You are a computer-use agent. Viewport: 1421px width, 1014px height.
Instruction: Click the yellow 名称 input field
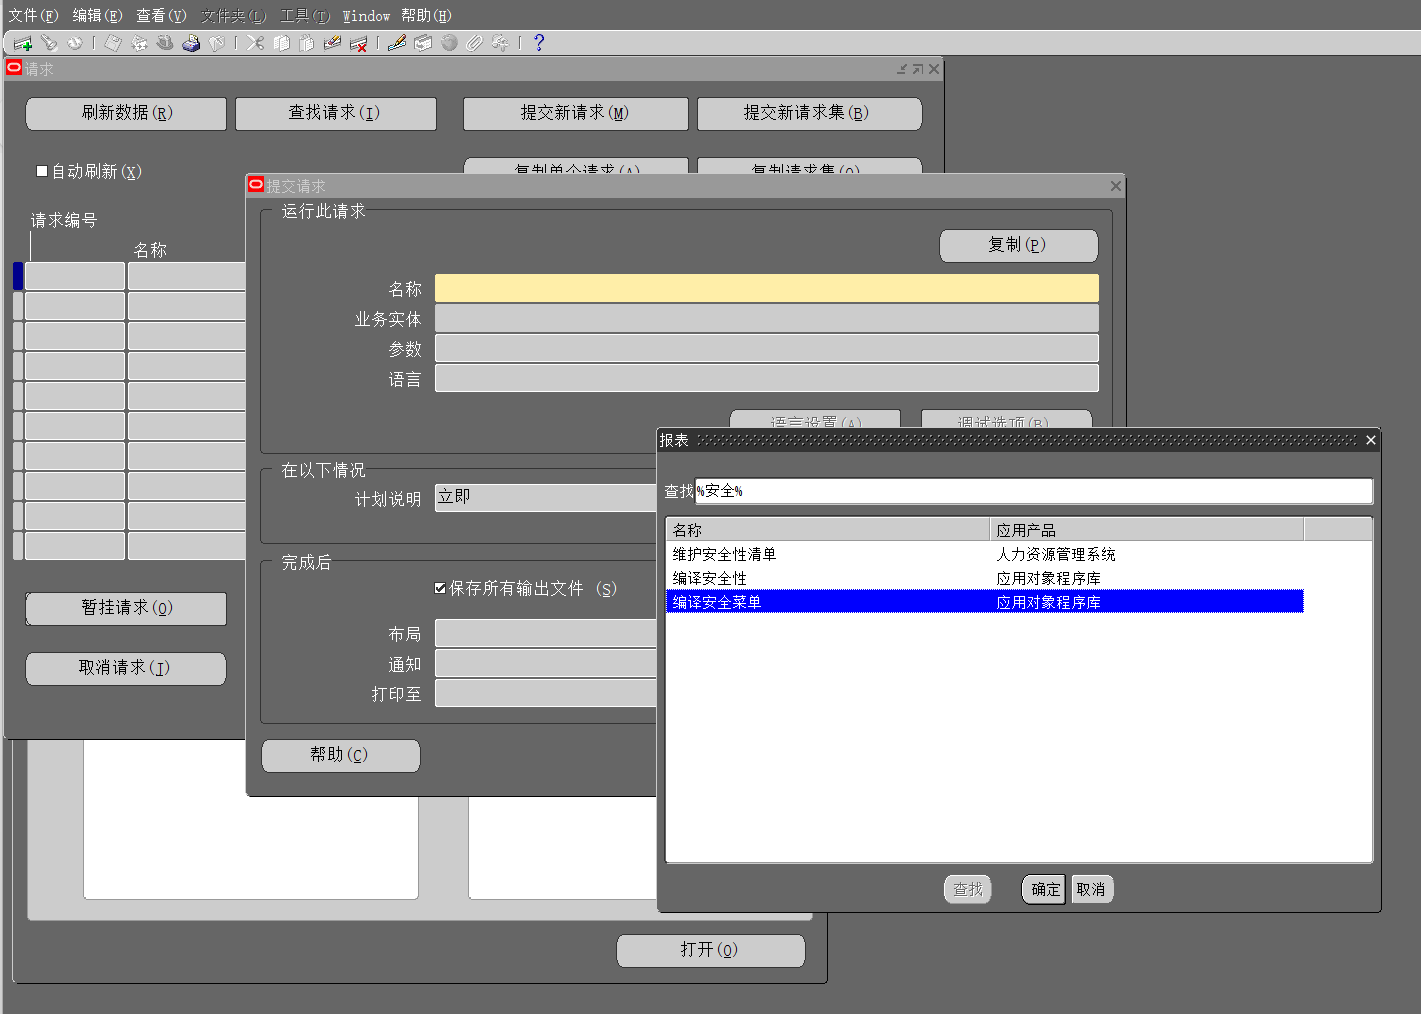pyautogui.click(x=767, y=288)
